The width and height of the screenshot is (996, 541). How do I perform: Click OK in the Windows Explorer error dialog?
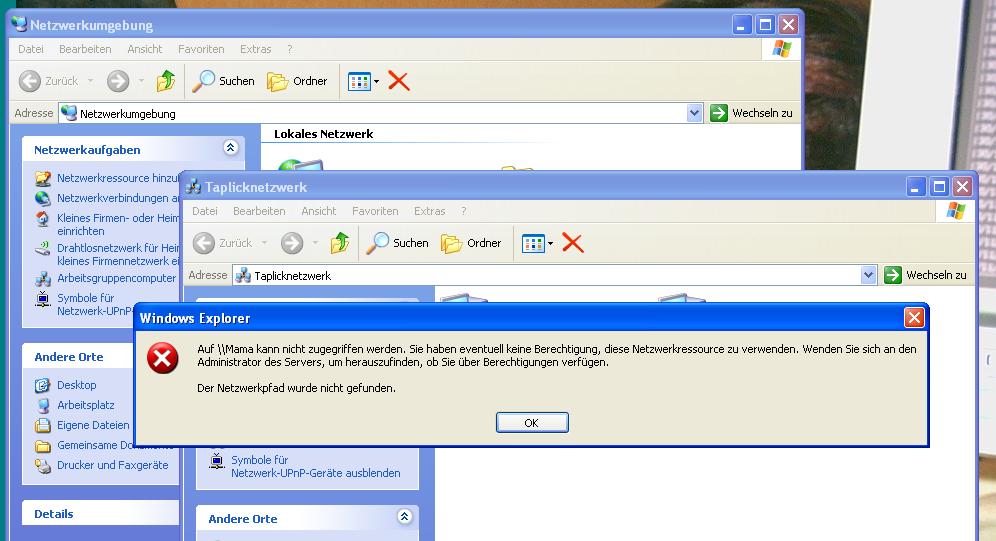[x=531, y=423]
